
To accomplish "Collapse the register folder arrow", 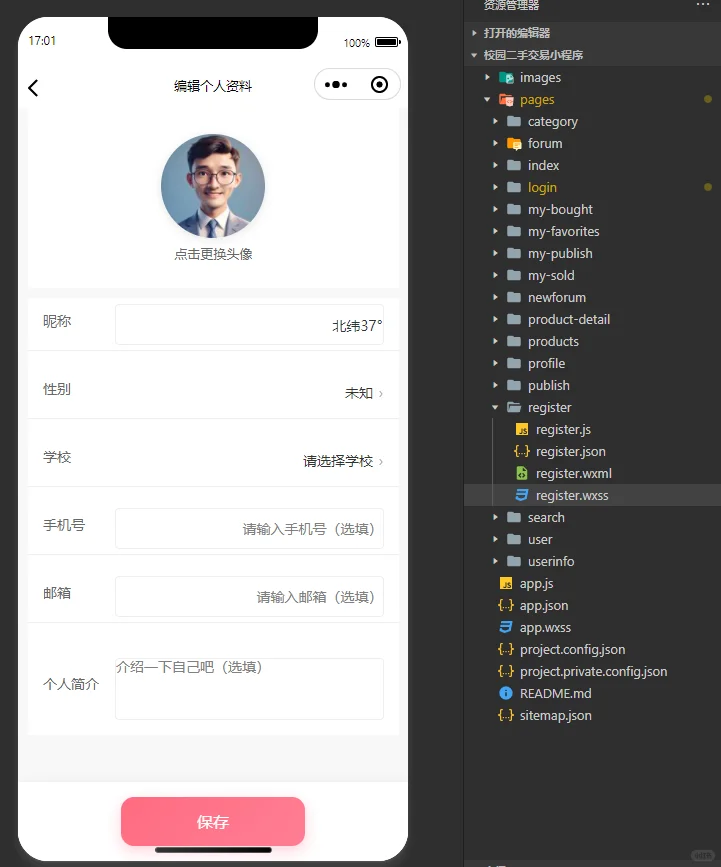I will [495, 408].
